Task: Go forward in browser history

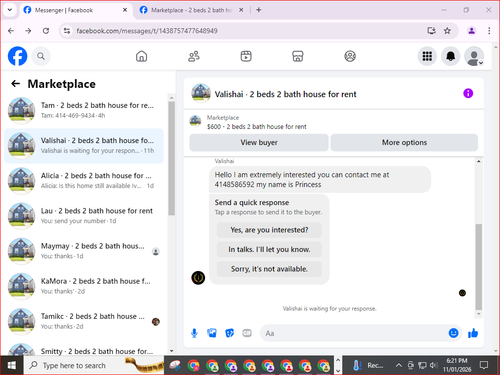Action: pos(28,31)
